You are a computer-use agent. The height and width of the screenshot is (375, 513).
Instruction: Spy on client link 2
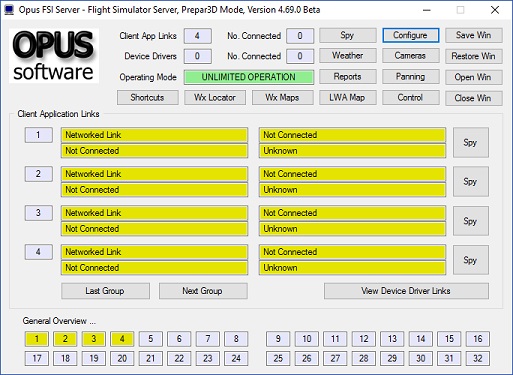pos(471,182)
